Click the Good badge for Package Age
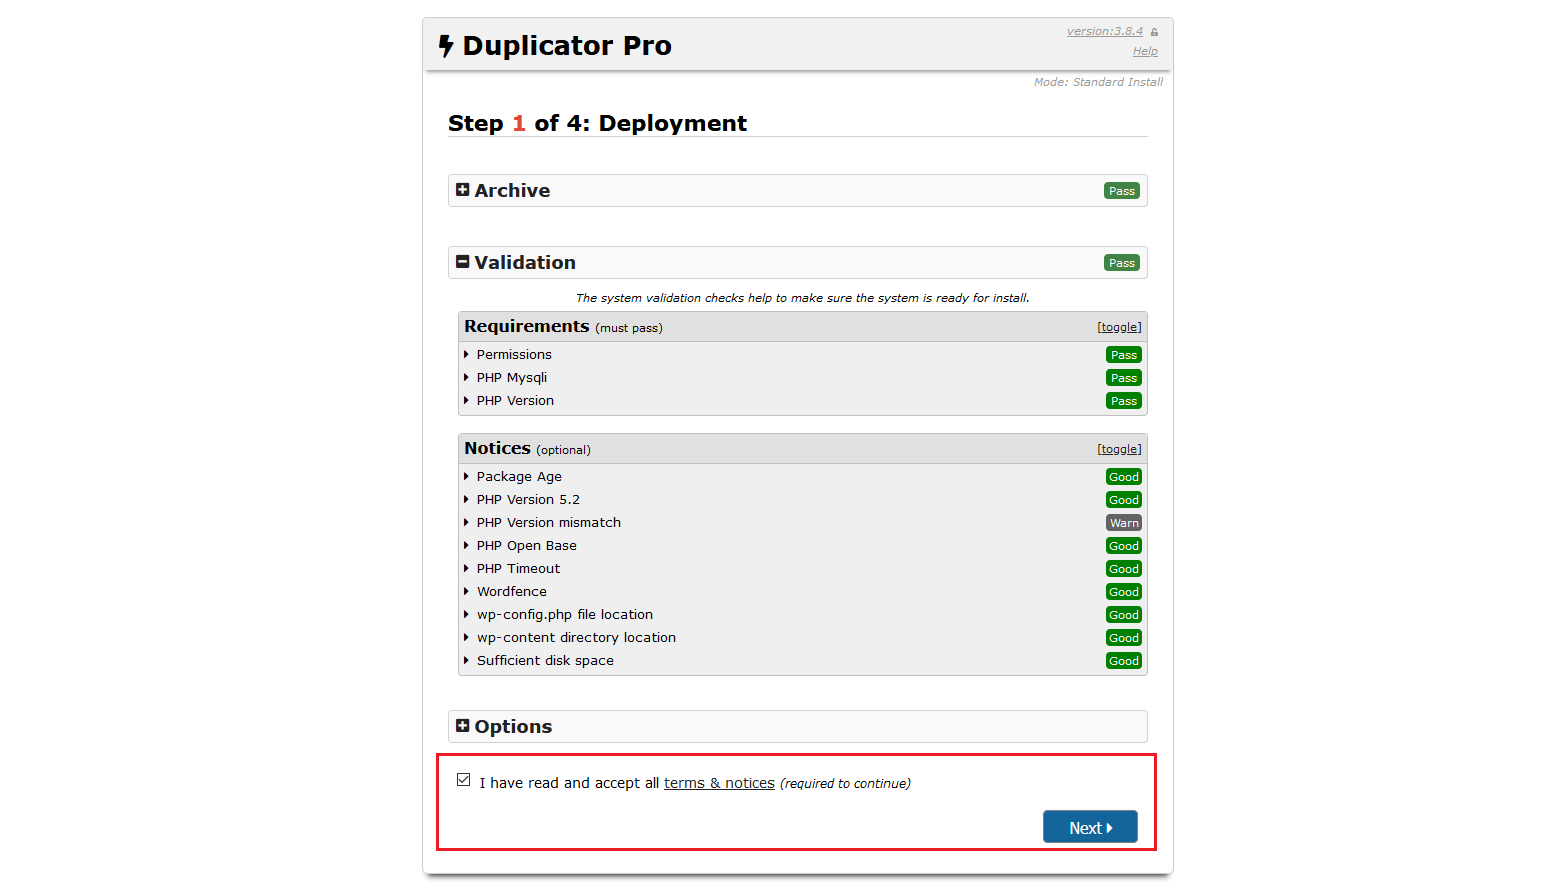 [x=1124, y=477]
